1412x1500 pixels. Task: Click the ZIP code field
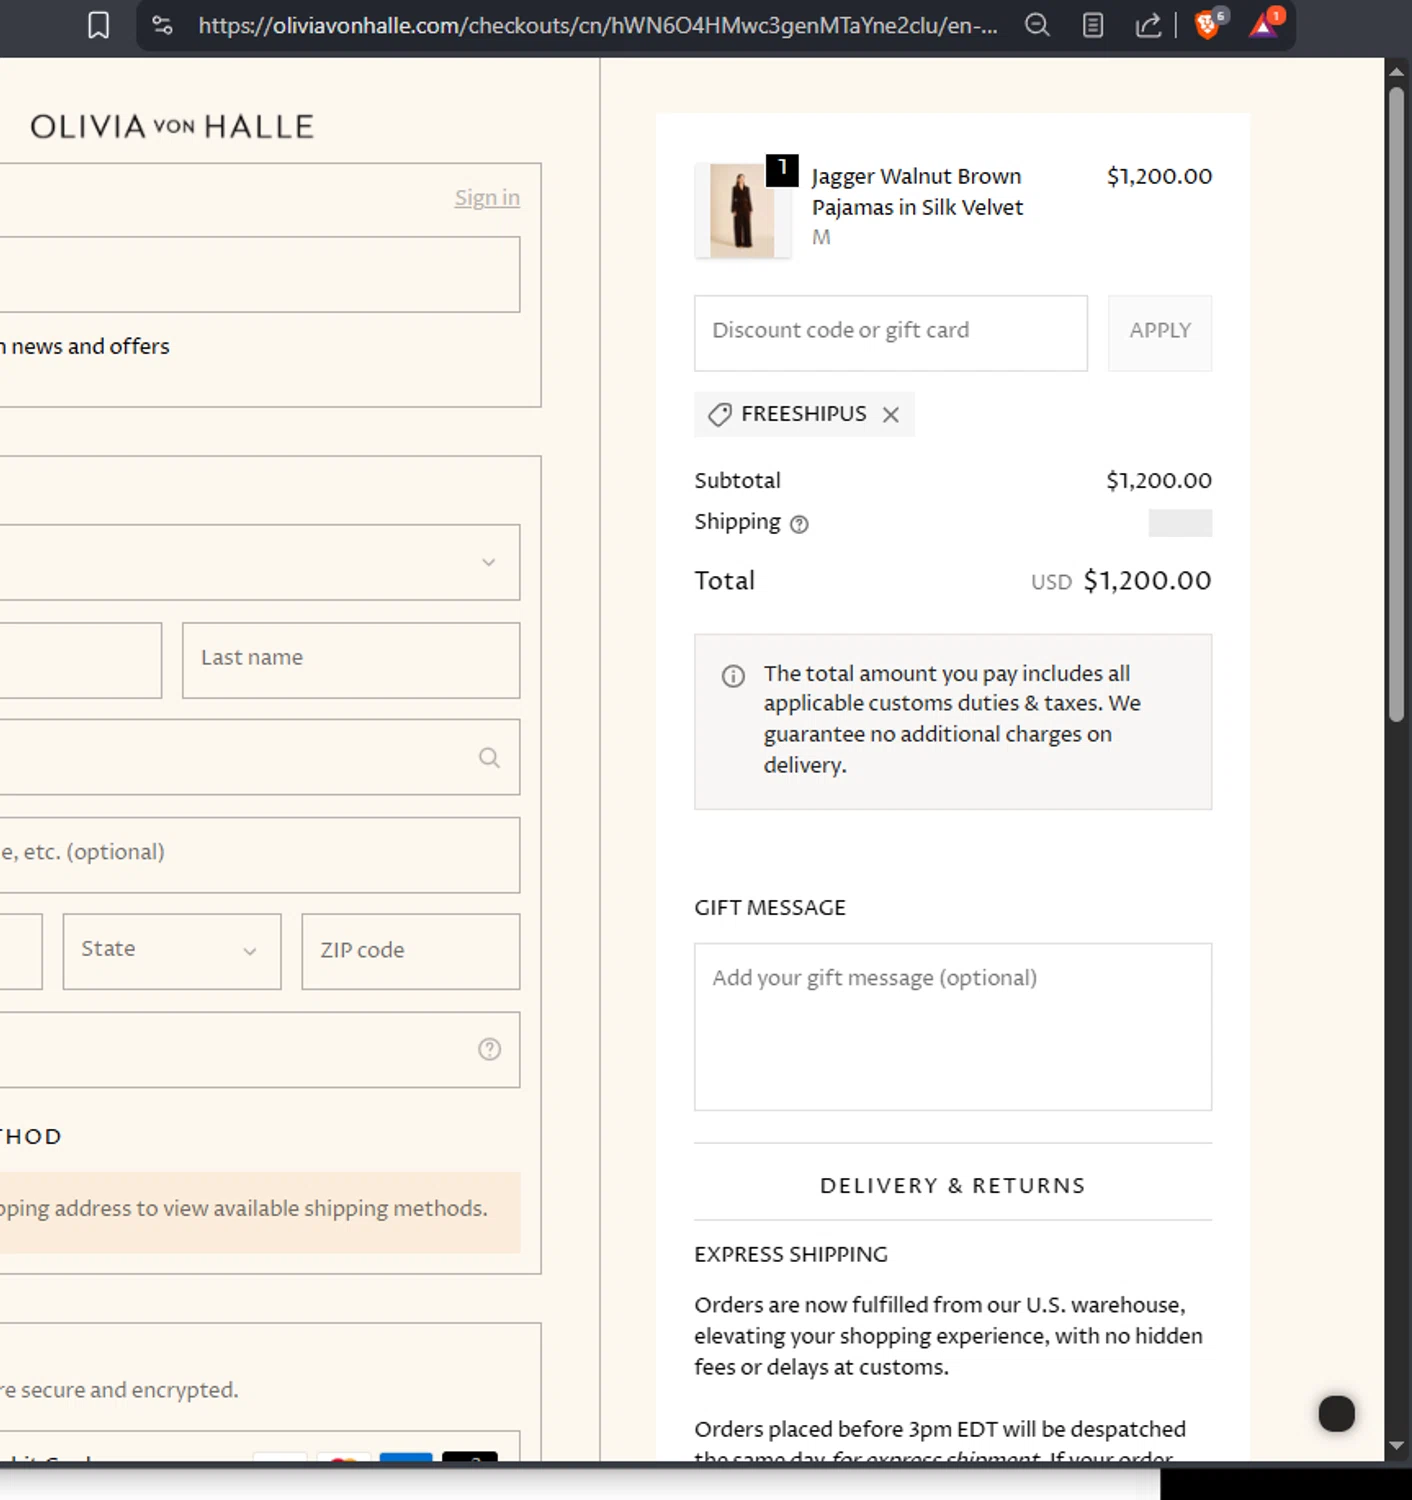pos(411,951)
